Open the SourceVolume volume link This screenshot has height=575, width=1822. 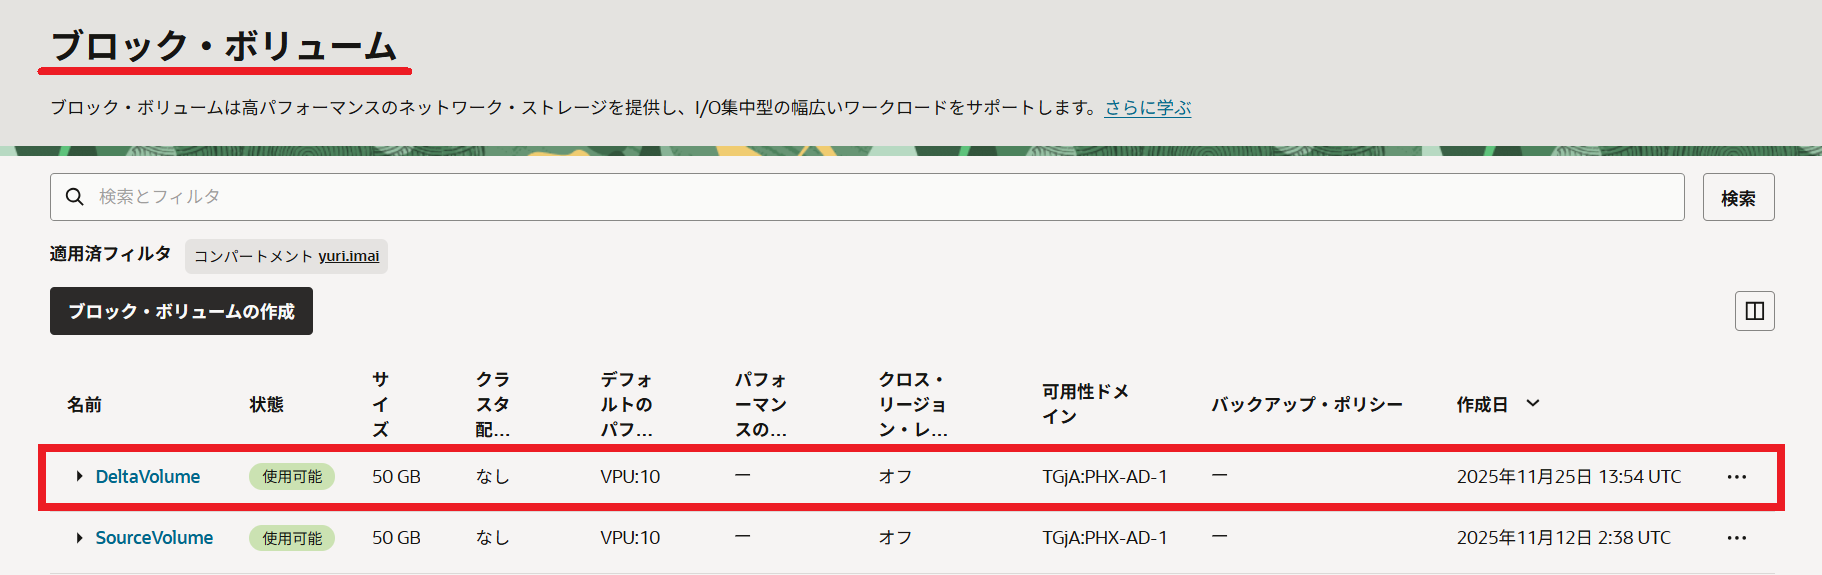154,538
